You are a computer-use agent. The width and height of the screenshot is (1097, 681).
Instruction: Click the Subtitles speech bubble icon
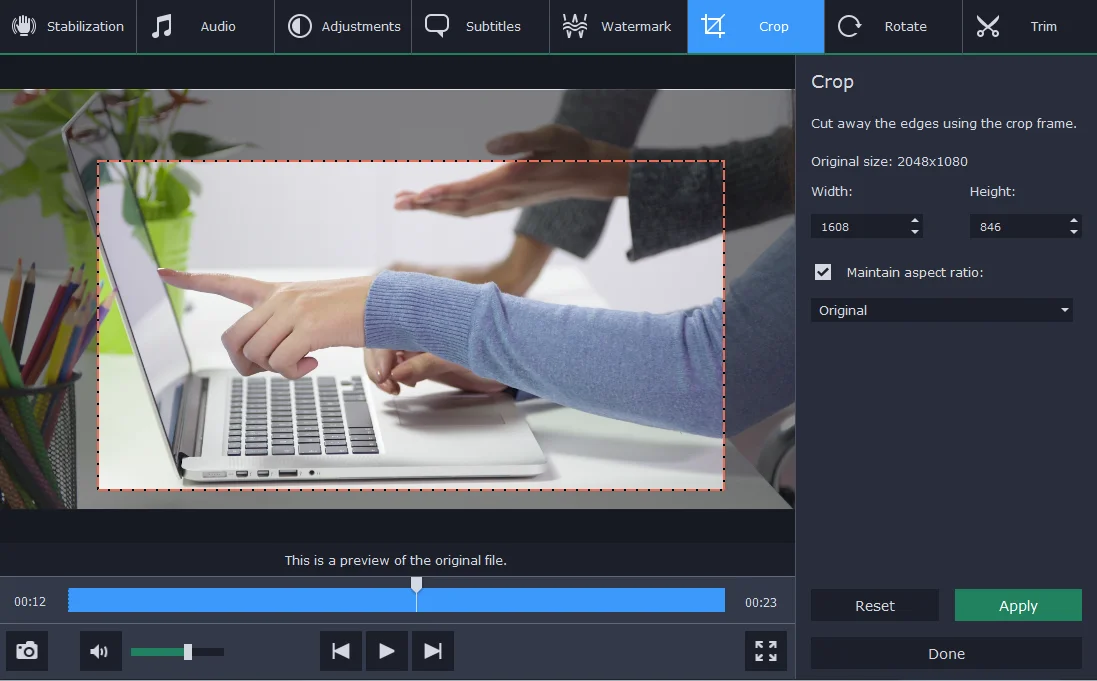click(437, 26)
